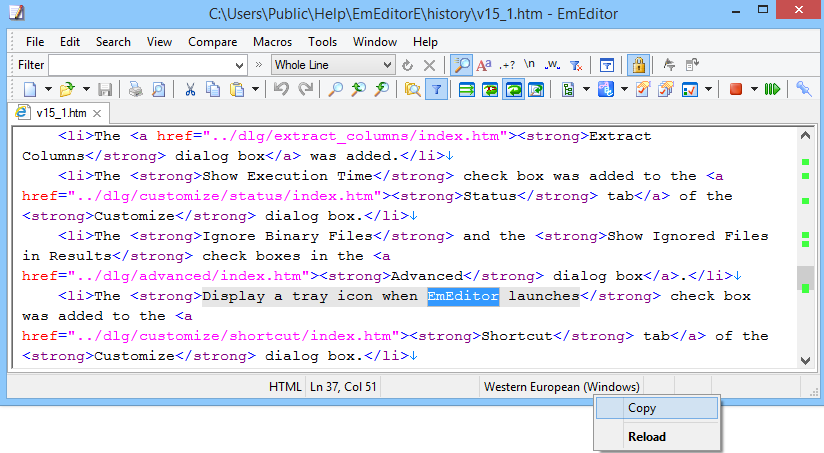Open Properties for Current Configuration icon

click(643, 89)
